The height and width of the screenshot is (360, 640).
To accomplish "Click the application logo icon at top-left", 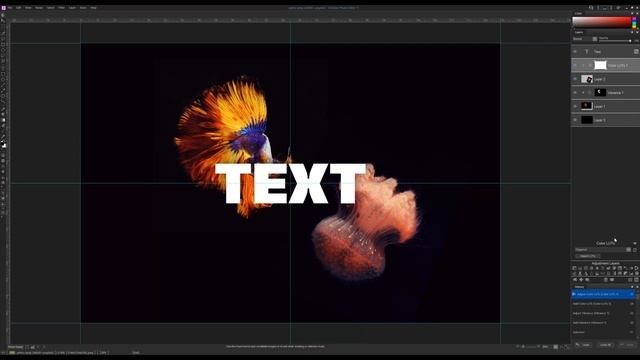I will pyautogui.click(x=3, y=8).
